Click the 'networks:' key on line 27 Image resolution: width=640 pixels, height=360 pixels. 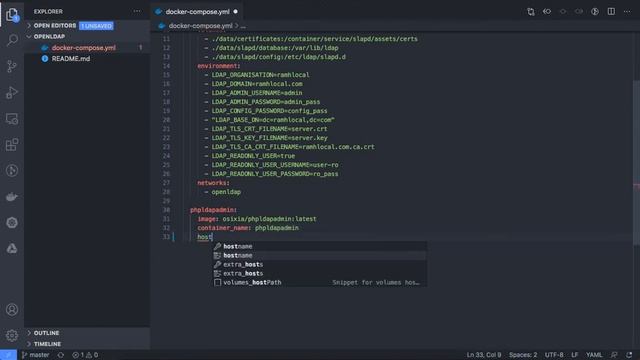[x=213, y=183]
